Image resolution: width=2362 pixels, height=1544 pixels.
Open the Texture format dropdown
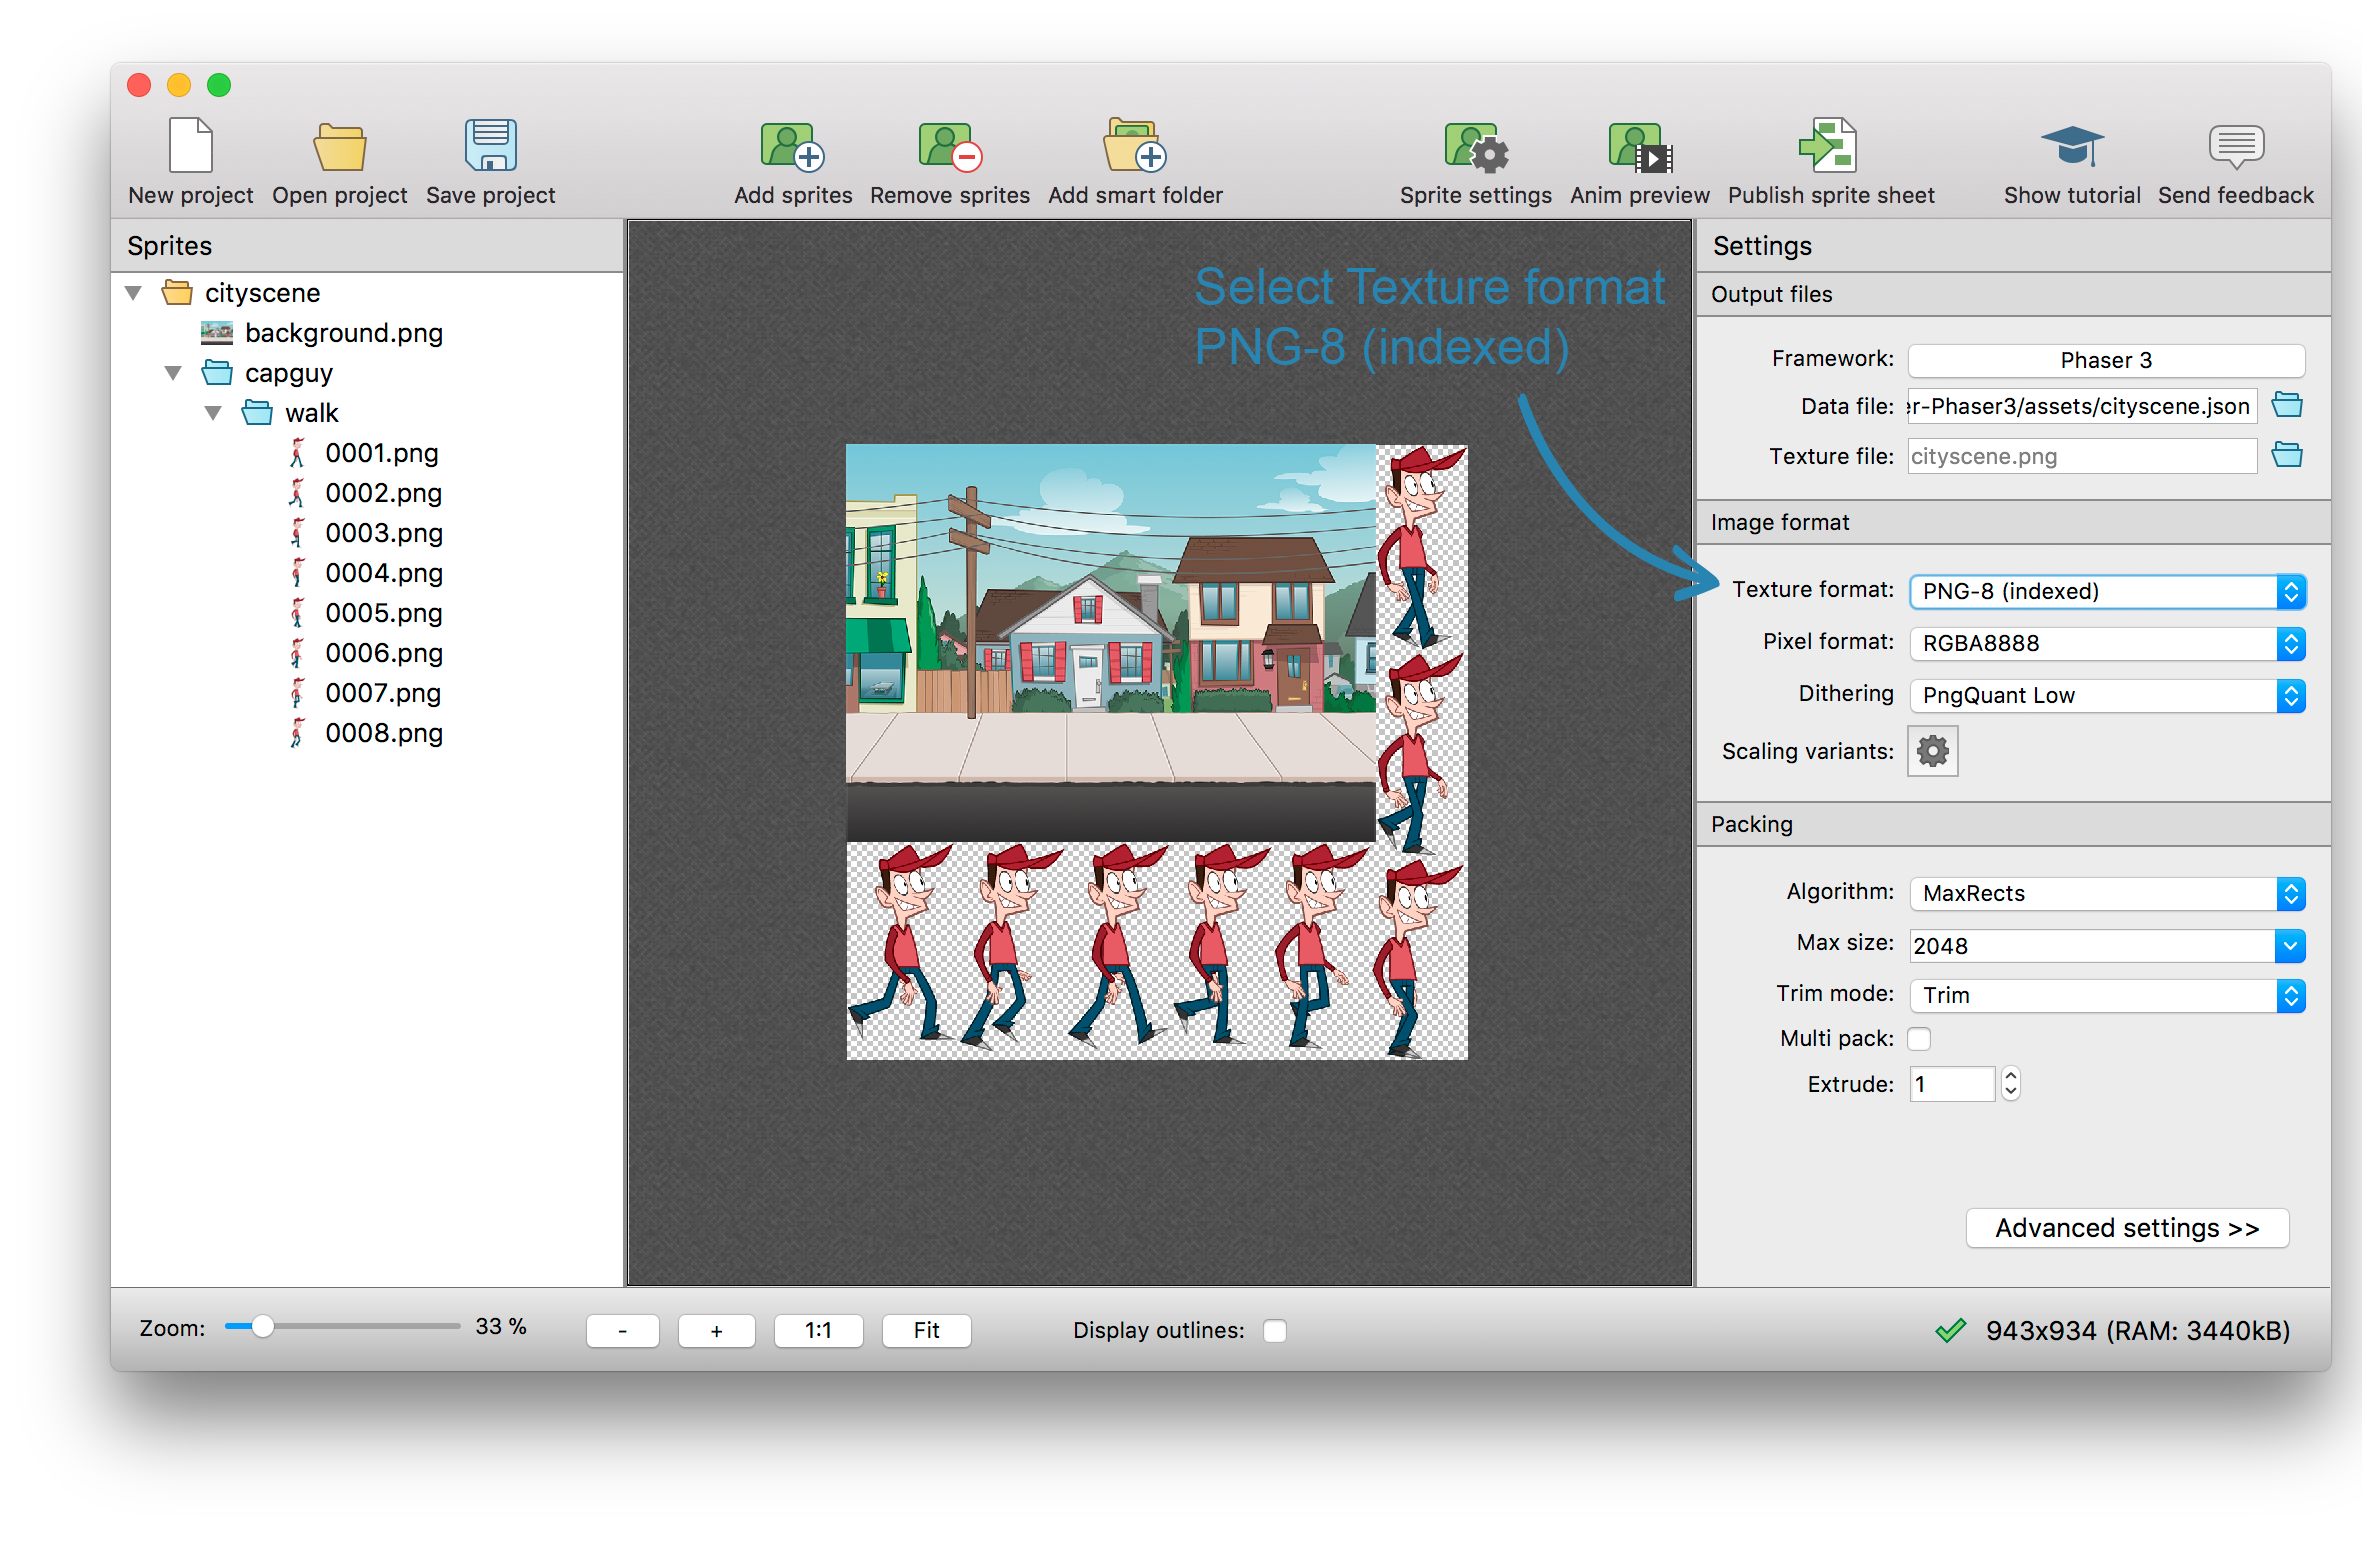pyautogui.click(x=2105, y=591)
